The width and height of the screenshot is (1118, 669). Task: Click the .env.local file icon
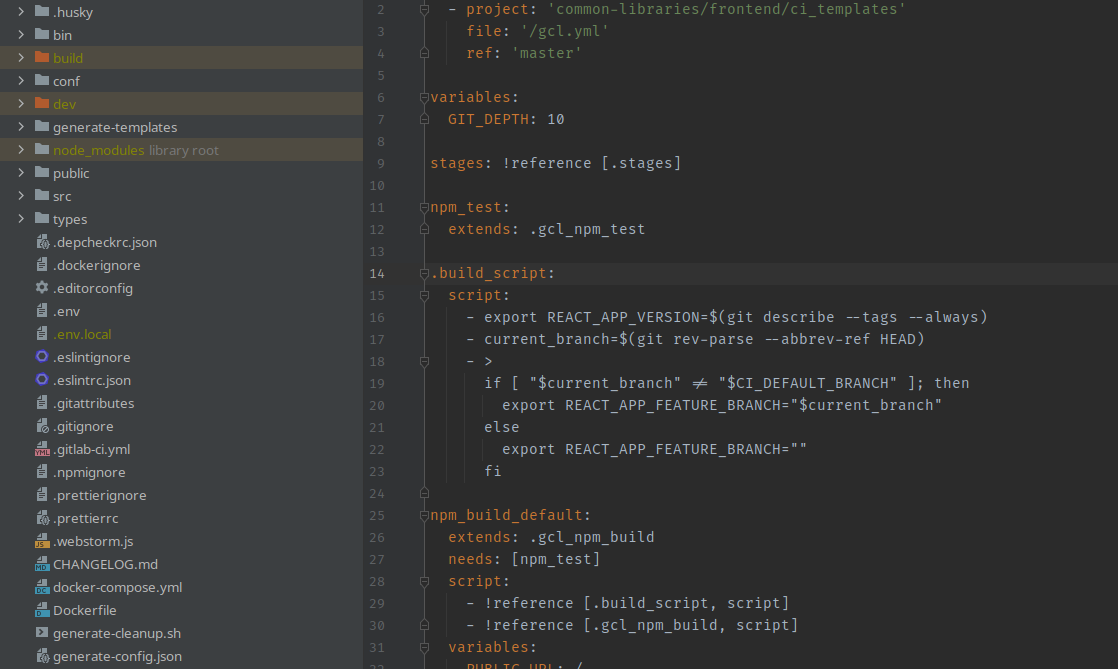(42, 334)
